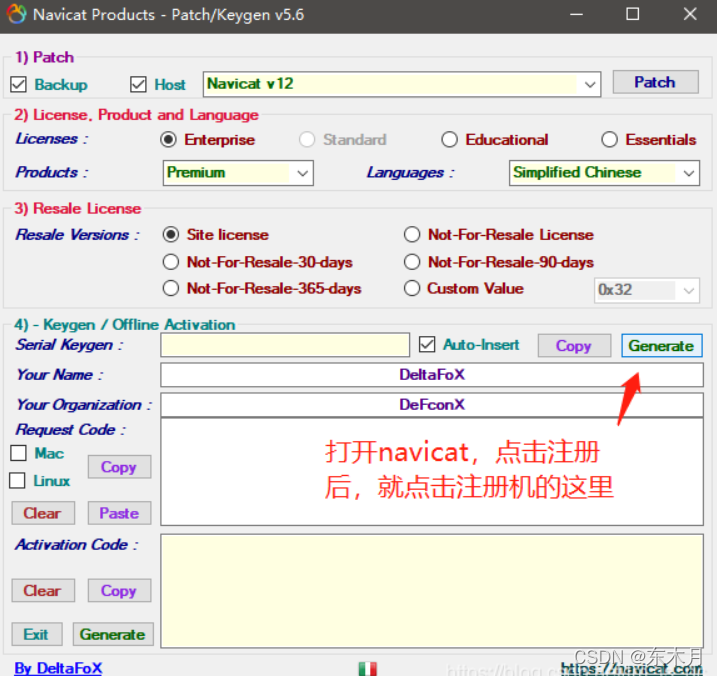Viewport: 717px width, 676px height.
Task: Click the Your Name field DeltaFoX
Action: [x=432, y=375]
